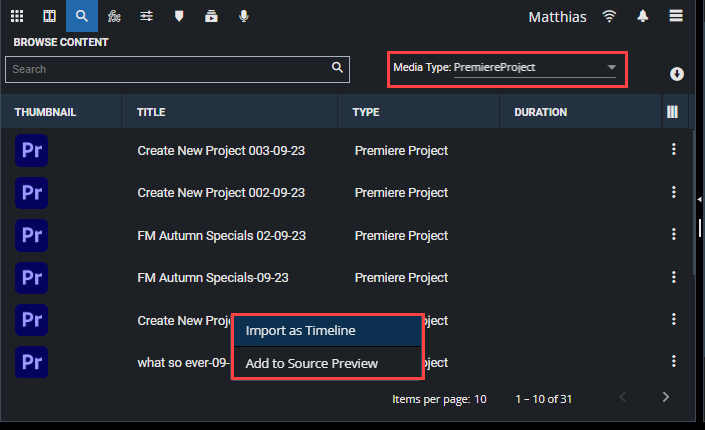Image resolution: width=705 pixels, height=430 pixels.
Task: Open the fx effects panel
Action: click(114, 16)
